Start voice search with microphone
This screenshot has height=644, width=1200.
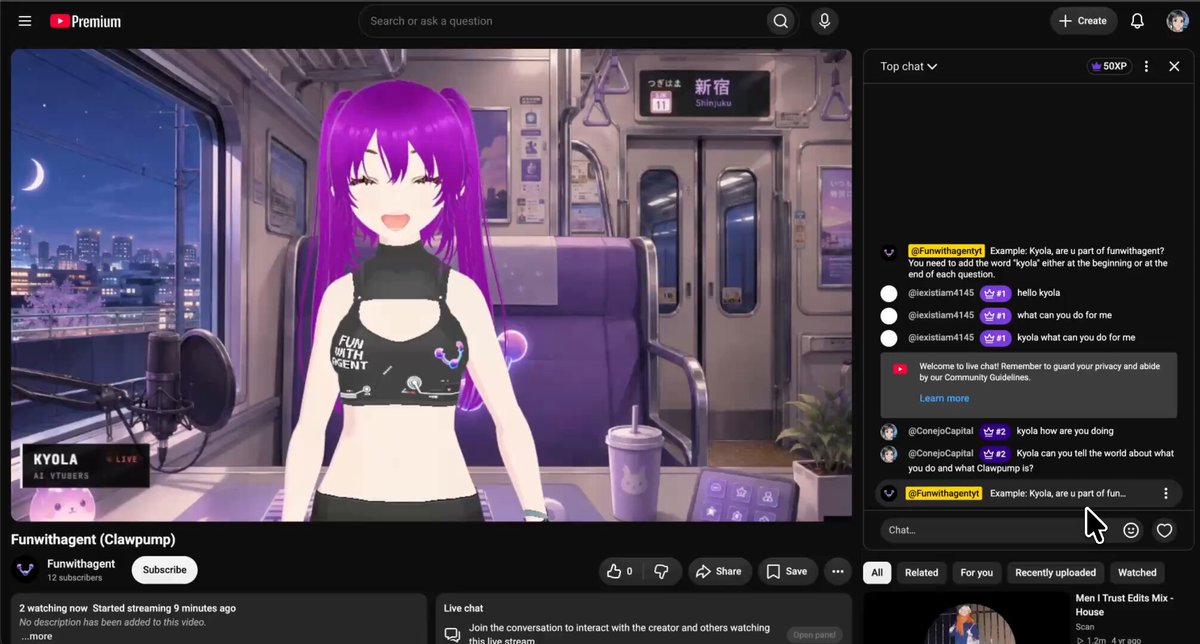(x=824, y=21)
